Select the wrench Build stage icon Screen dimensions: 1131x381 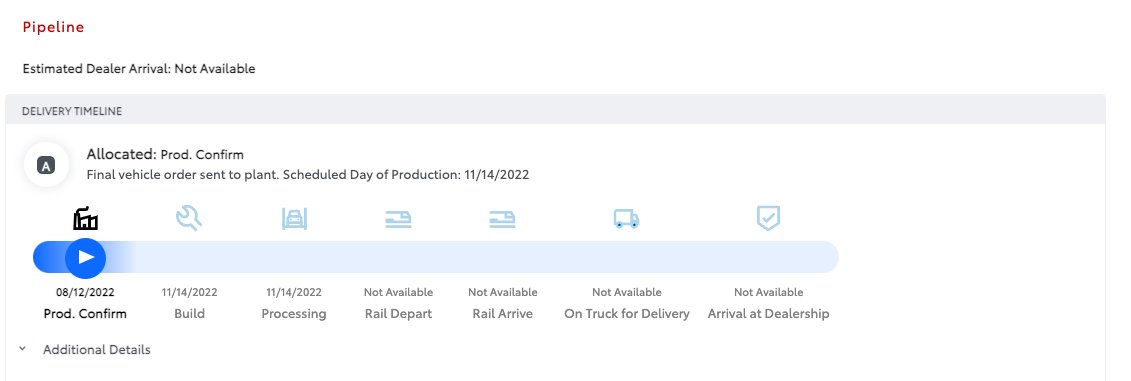tap(189, 218)
